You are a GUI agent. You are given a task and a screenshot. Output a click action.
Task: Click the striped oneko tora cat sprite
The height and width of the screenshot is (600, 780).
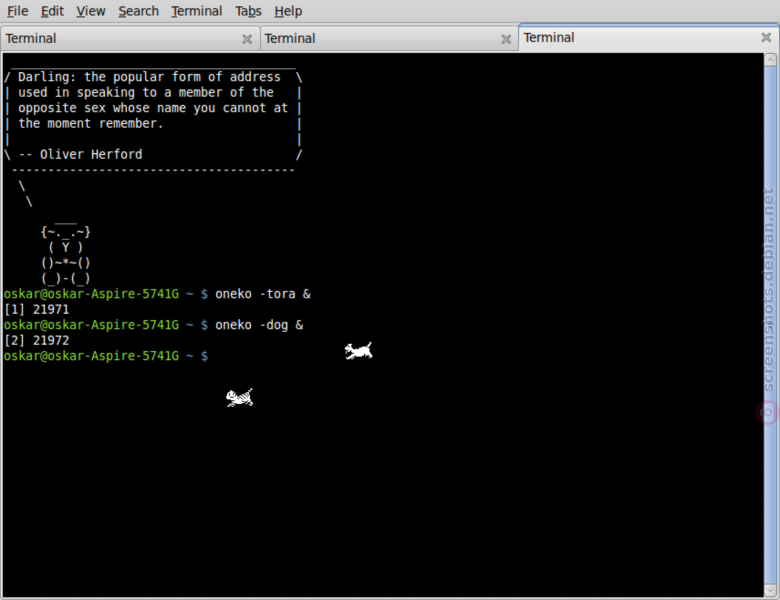click(239, 398)
